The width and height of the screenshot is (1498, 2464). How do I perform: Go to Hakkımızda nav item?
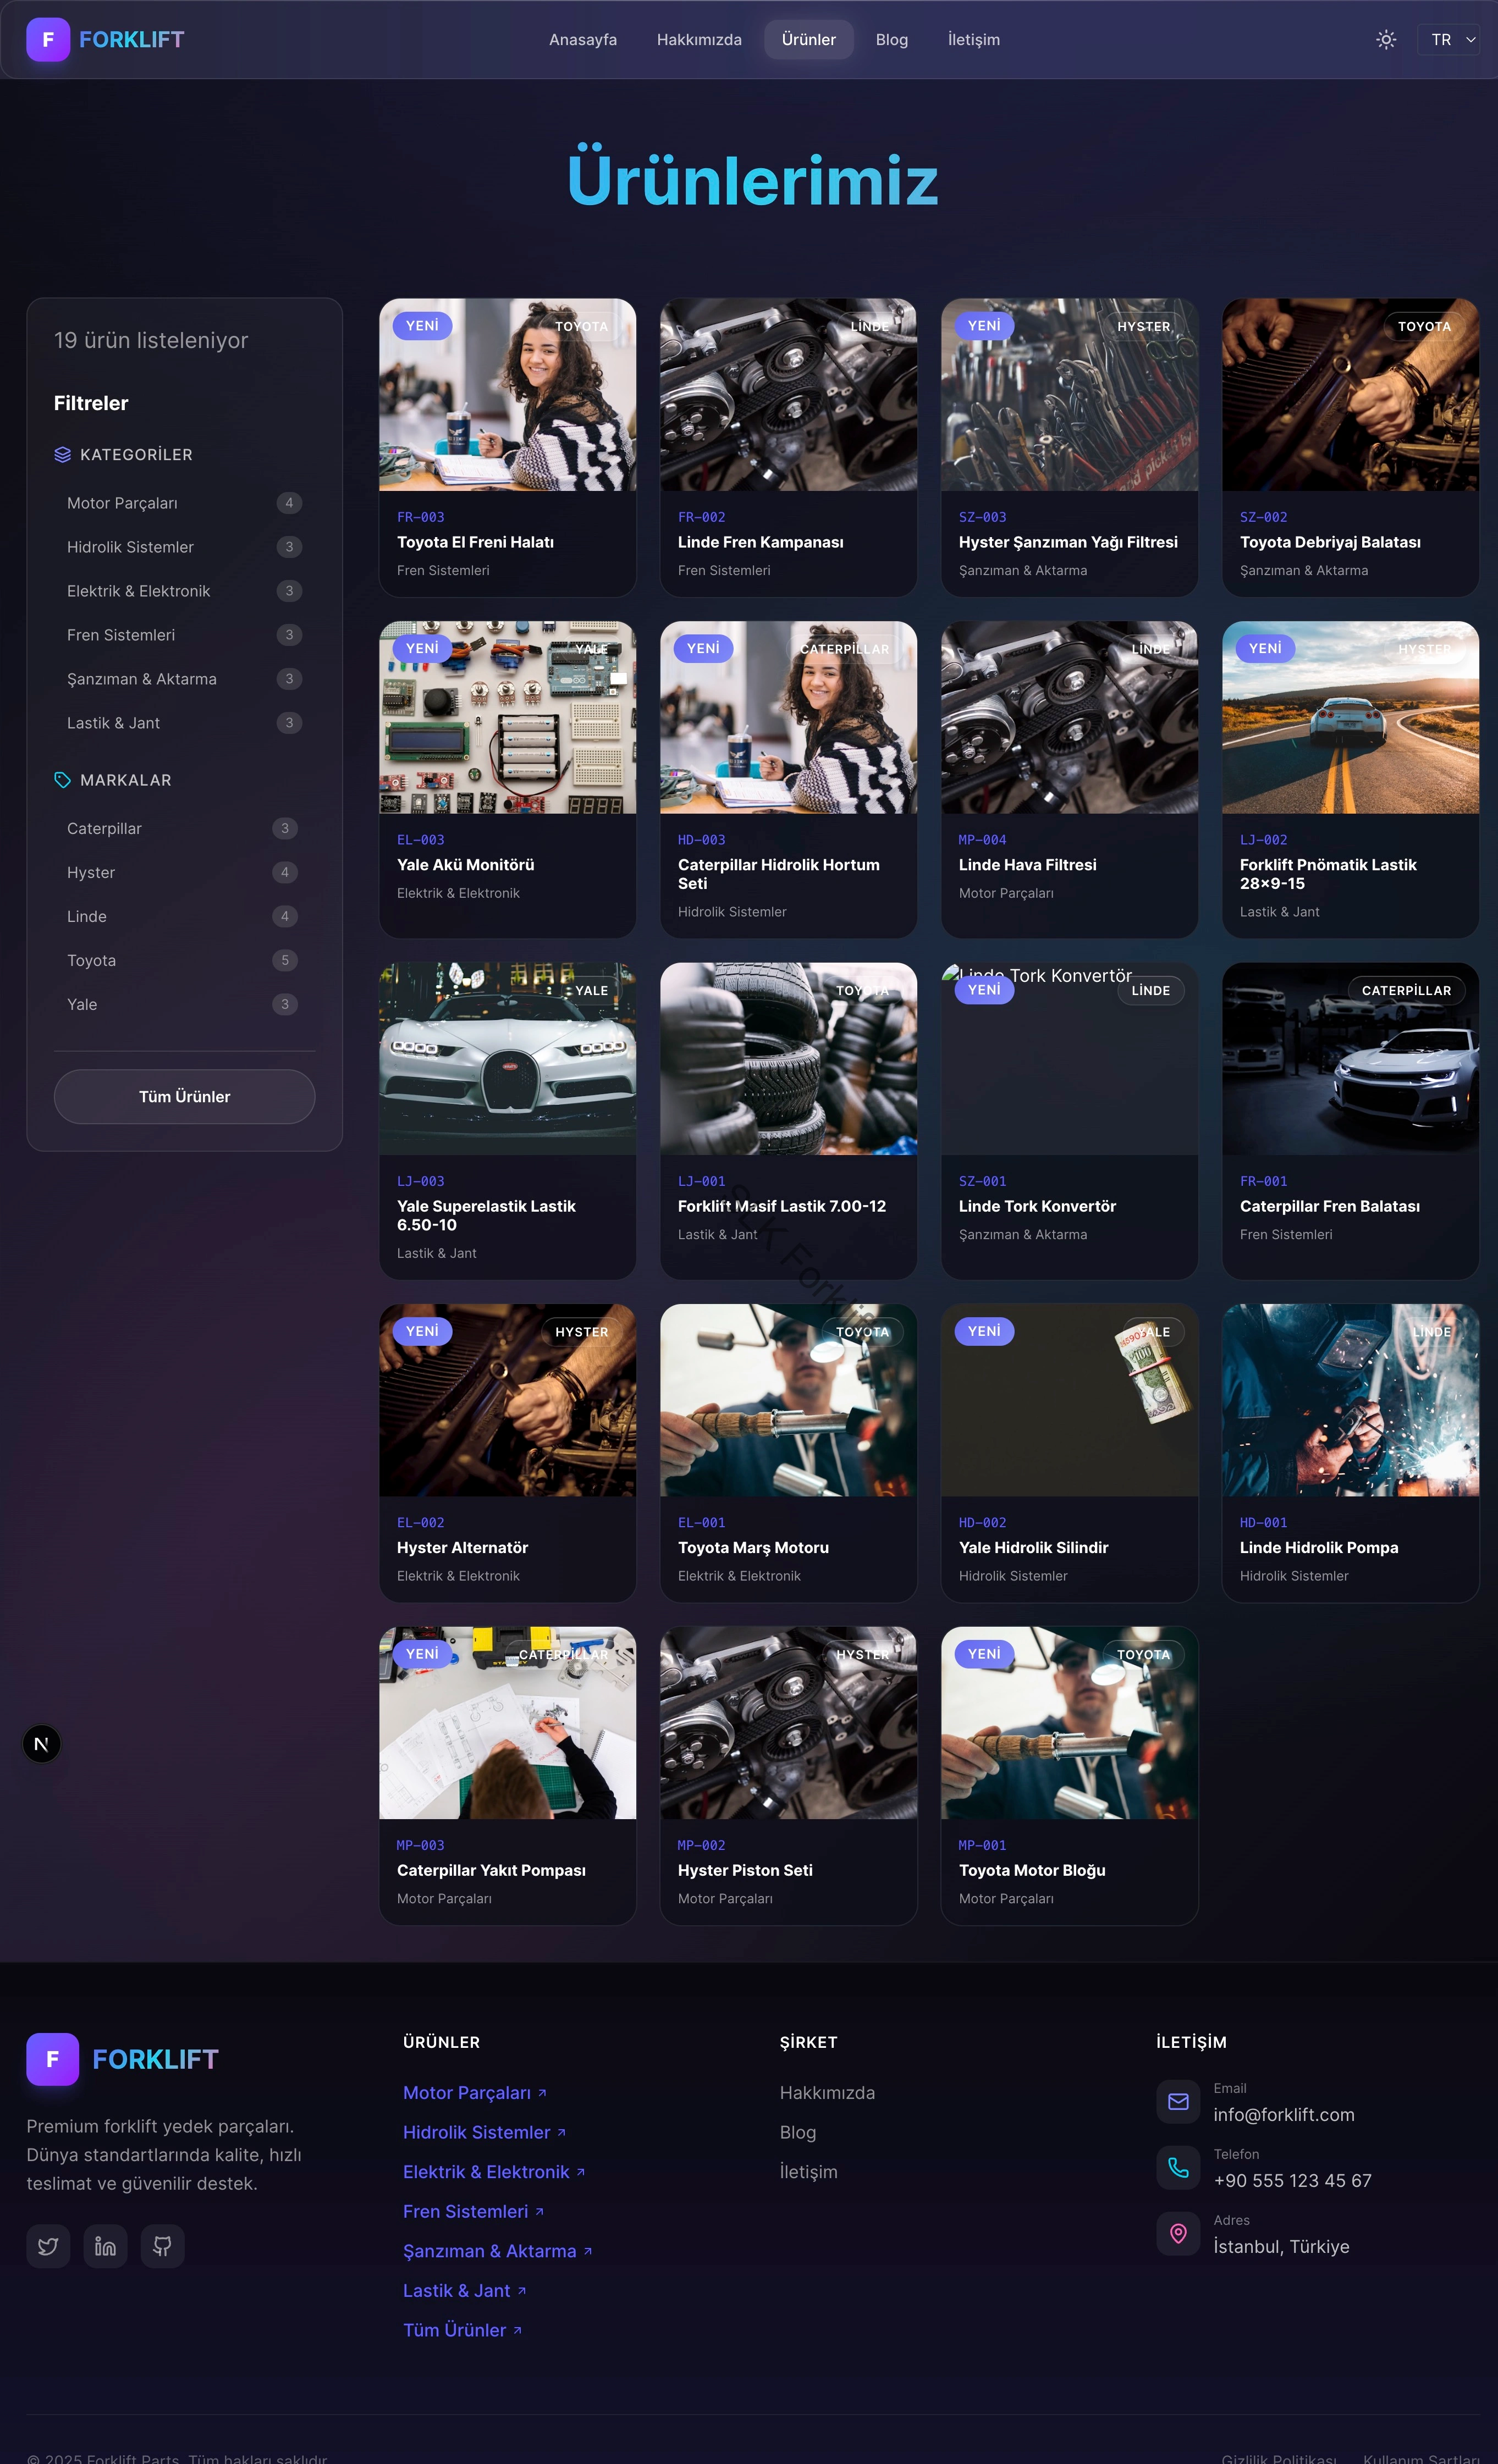(699, 40)
